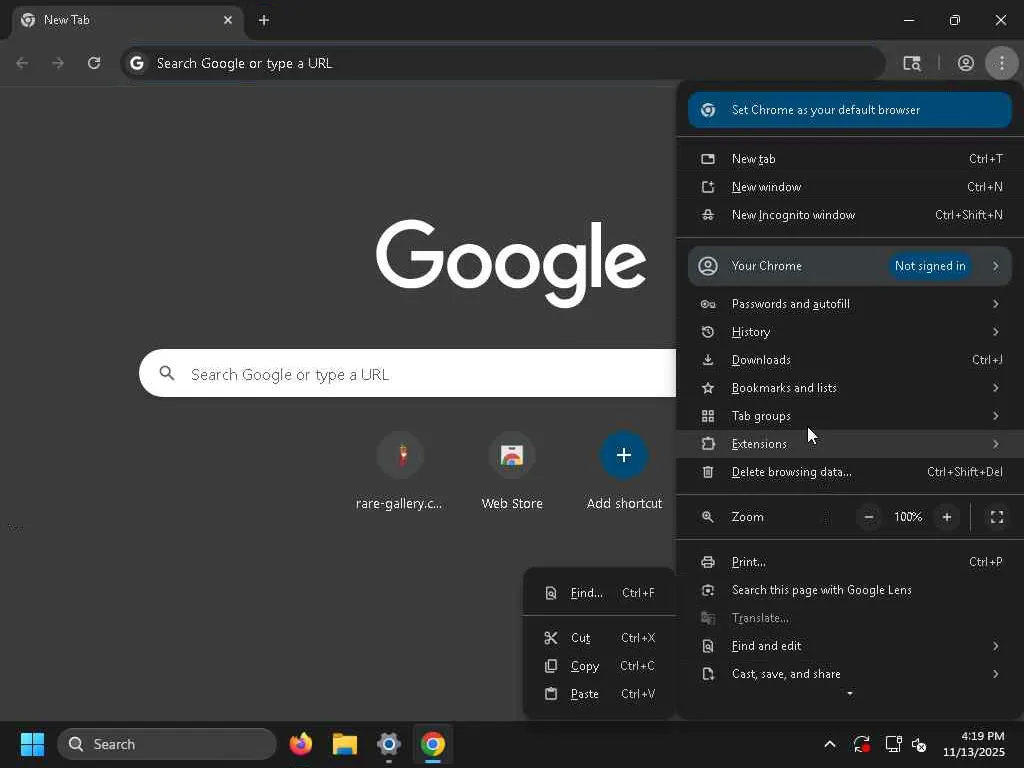
Task: Expand Tab groups submenu
Action: coord(850,416)
